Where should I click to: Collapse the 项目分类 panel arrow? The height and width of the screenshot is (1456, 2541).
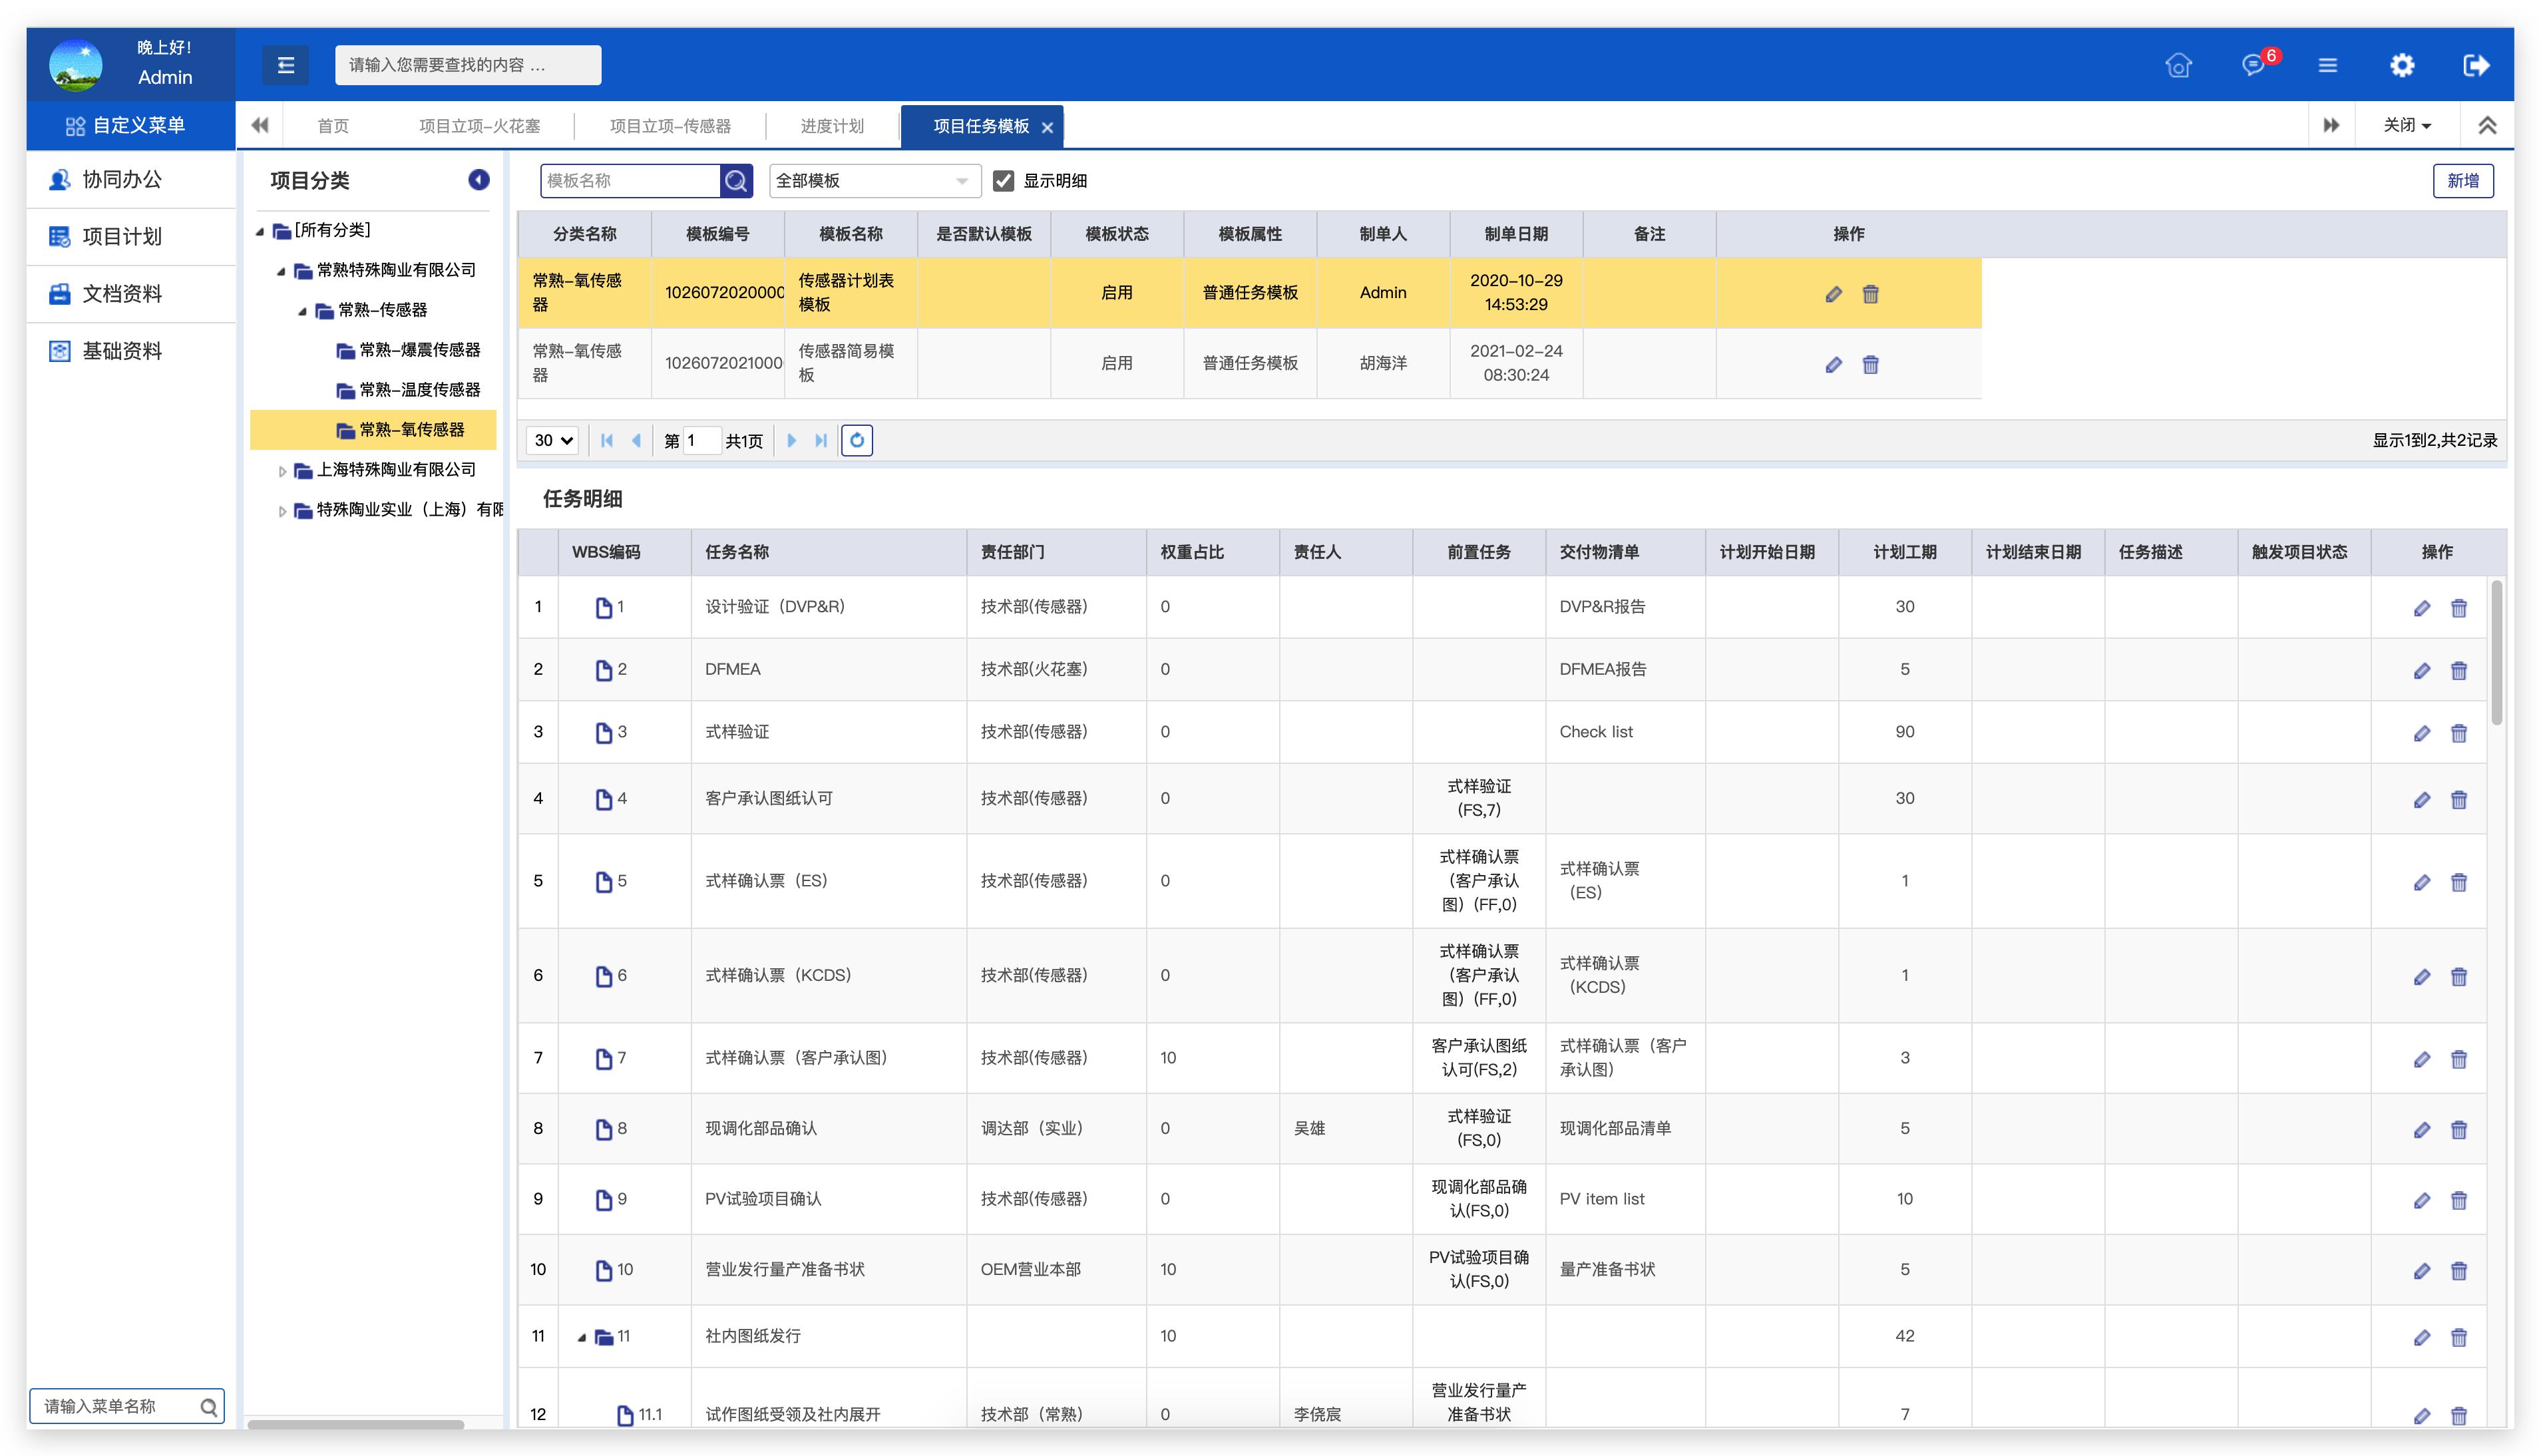click(478, 180)
